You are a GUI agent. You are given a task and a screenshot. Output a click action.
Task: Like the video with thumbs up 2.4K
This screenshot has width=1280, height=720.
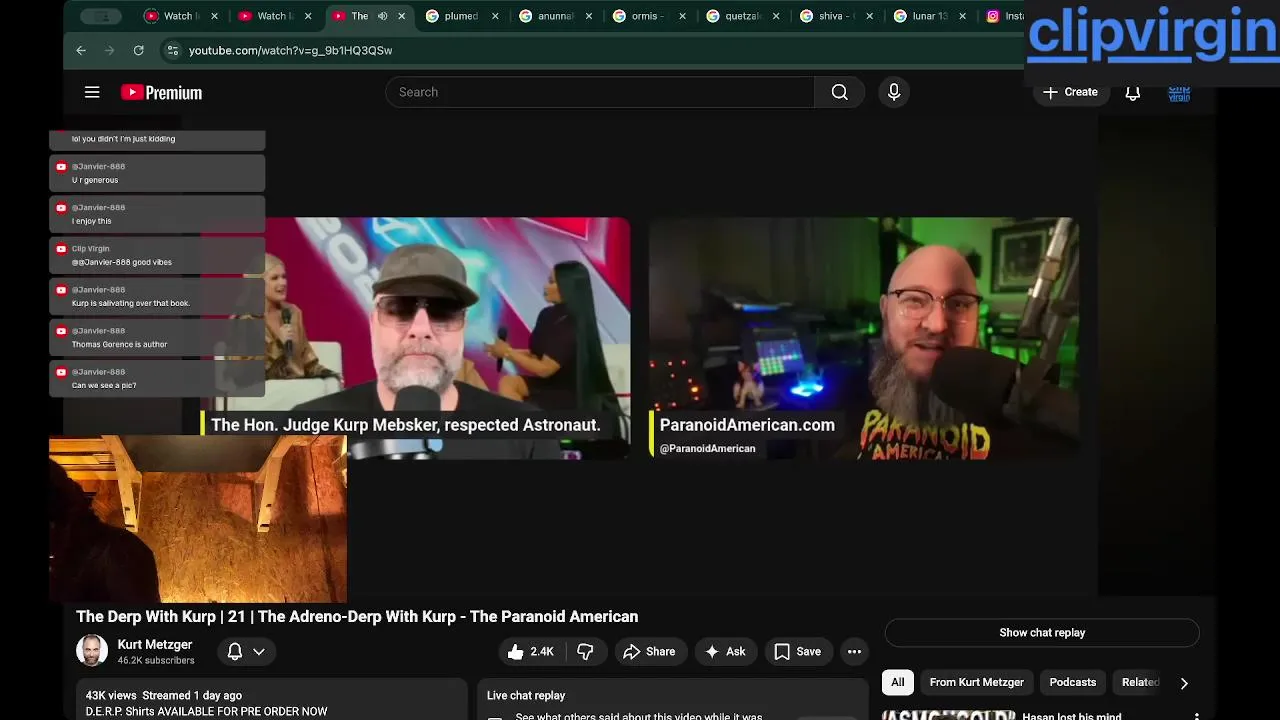point(531,652)
